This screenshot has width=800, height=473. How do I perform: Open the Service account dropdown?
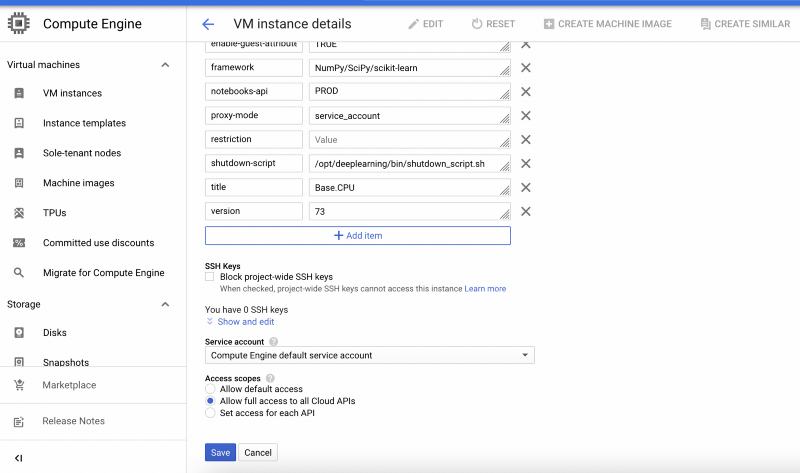coord(370,355)
